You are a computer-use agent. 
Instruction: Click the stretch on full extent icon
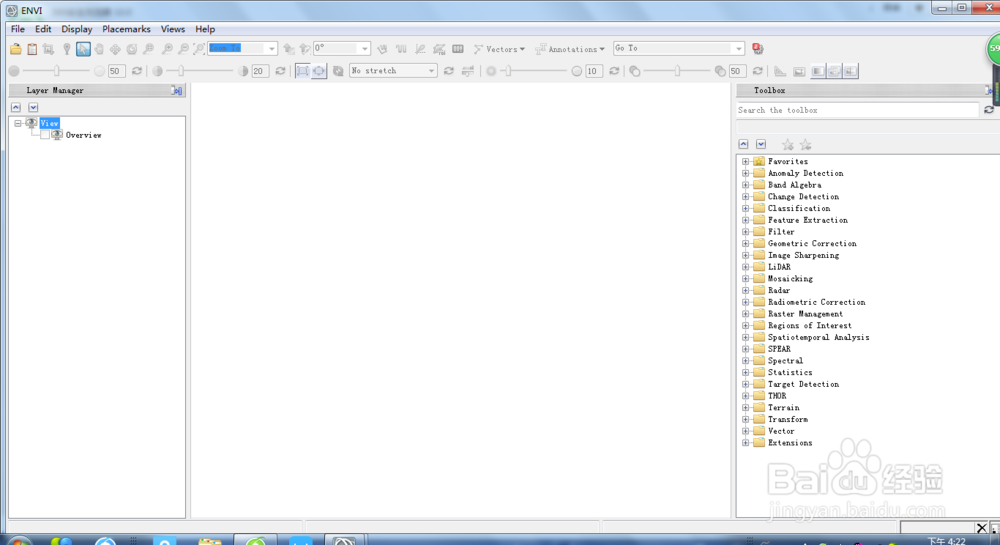coord(319,71)
